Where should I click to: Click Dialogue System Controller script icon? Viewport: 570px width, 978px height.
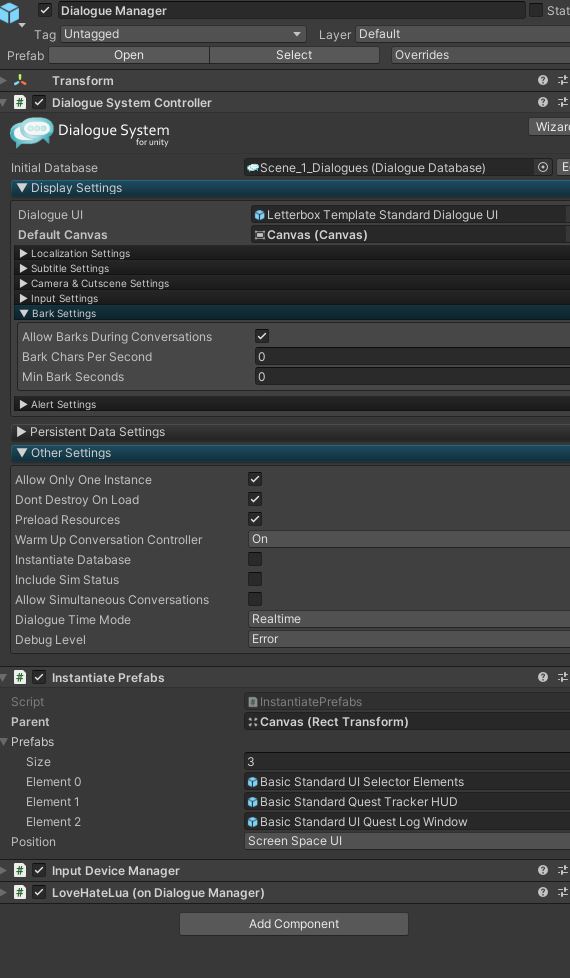tap(20, 102)
